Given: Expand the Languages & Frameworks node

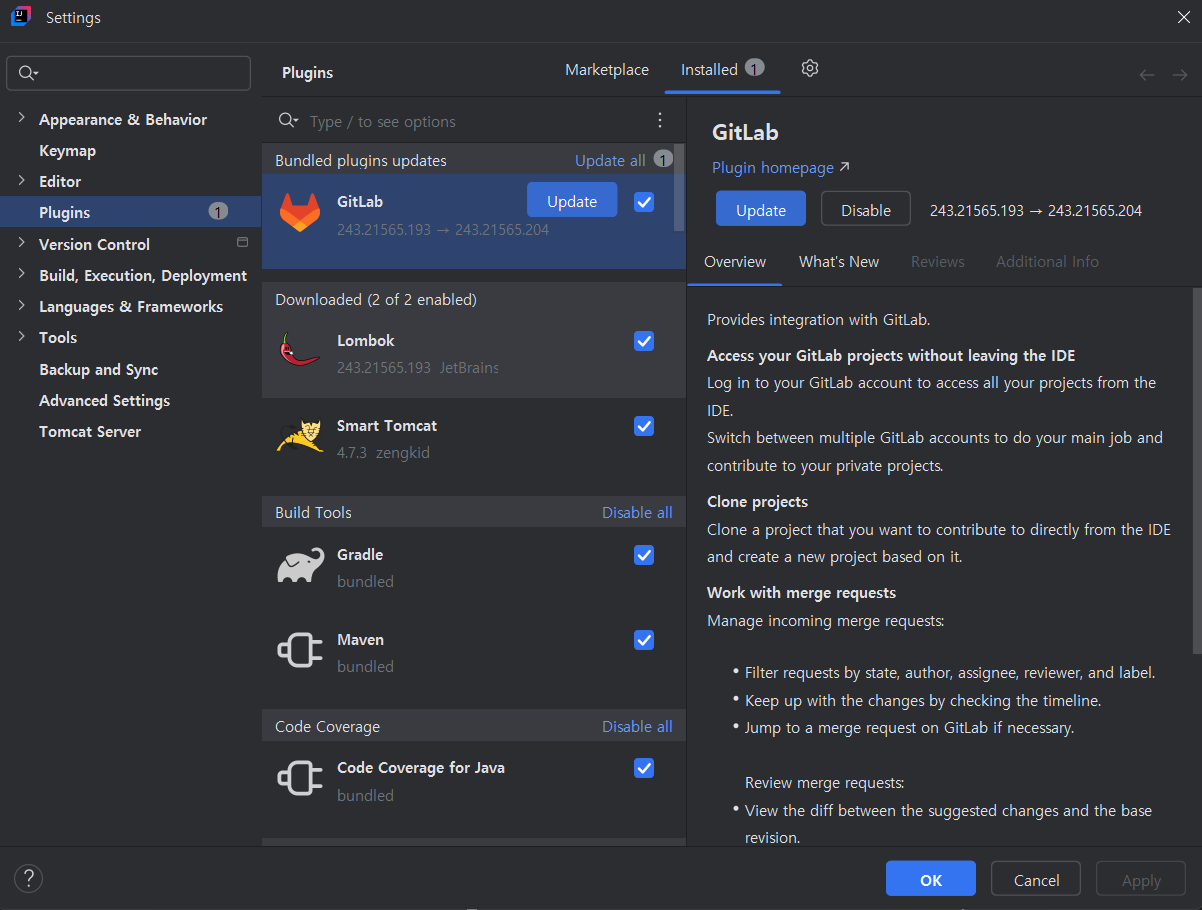Looking at the screenshot, I should (x=21, y=305).
